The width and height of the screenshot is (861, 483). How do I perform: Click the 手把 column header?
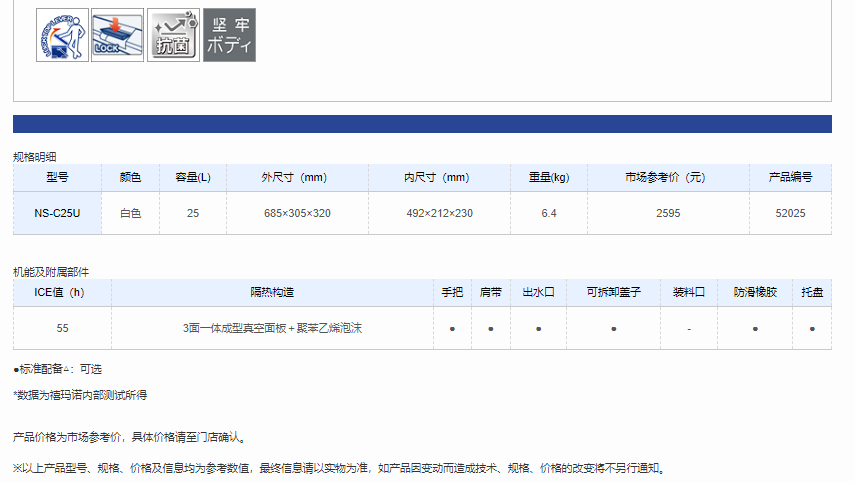(452, 293)
